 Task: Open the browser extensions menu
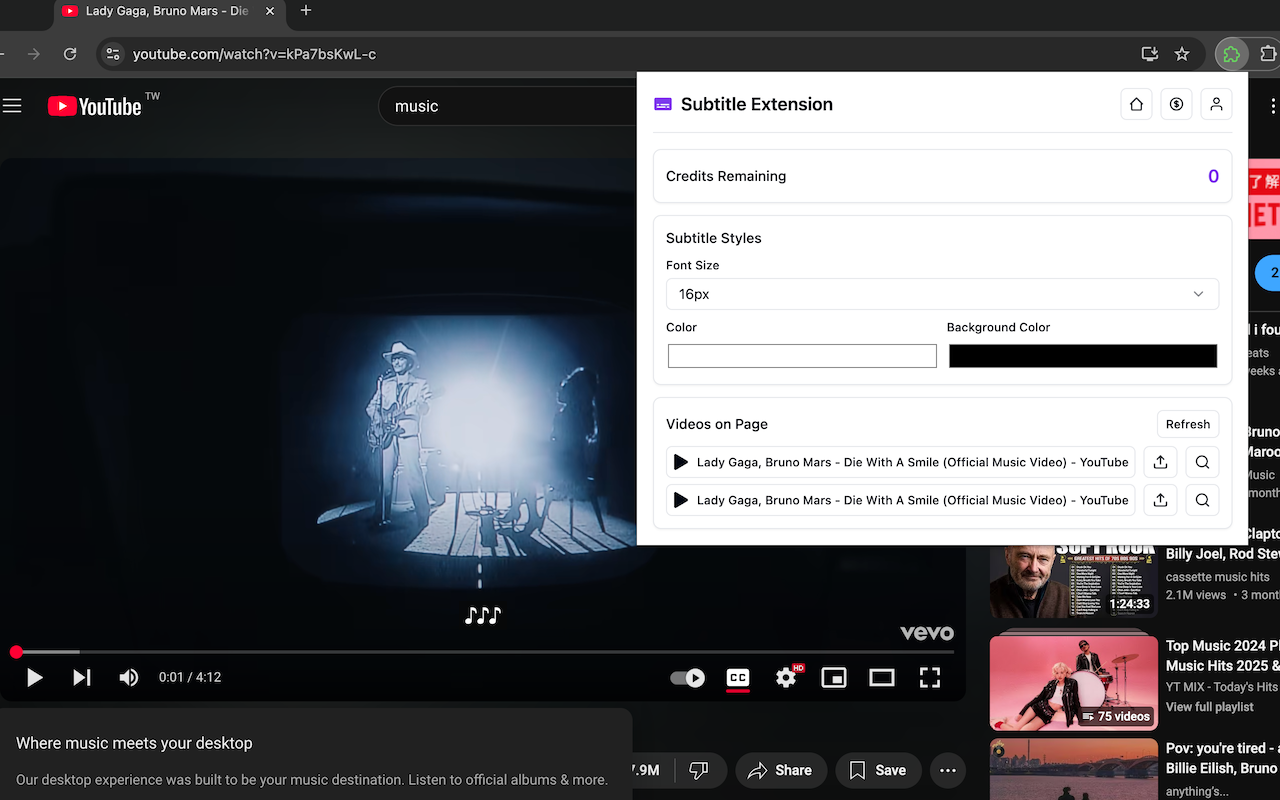tap(1269, 54)
